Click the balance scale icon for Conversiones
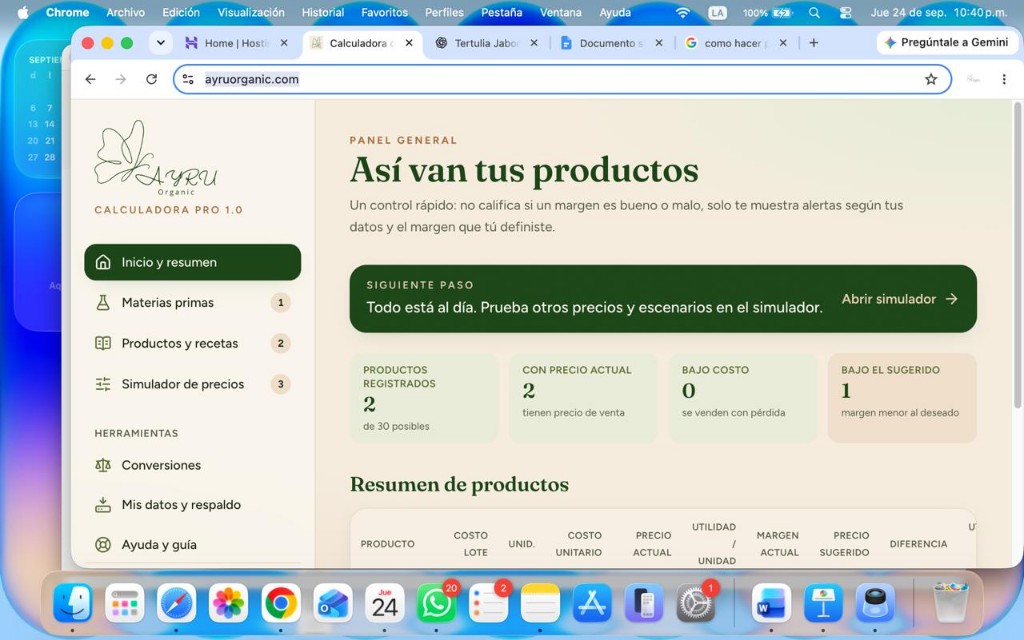 click(x=103, y=465)
